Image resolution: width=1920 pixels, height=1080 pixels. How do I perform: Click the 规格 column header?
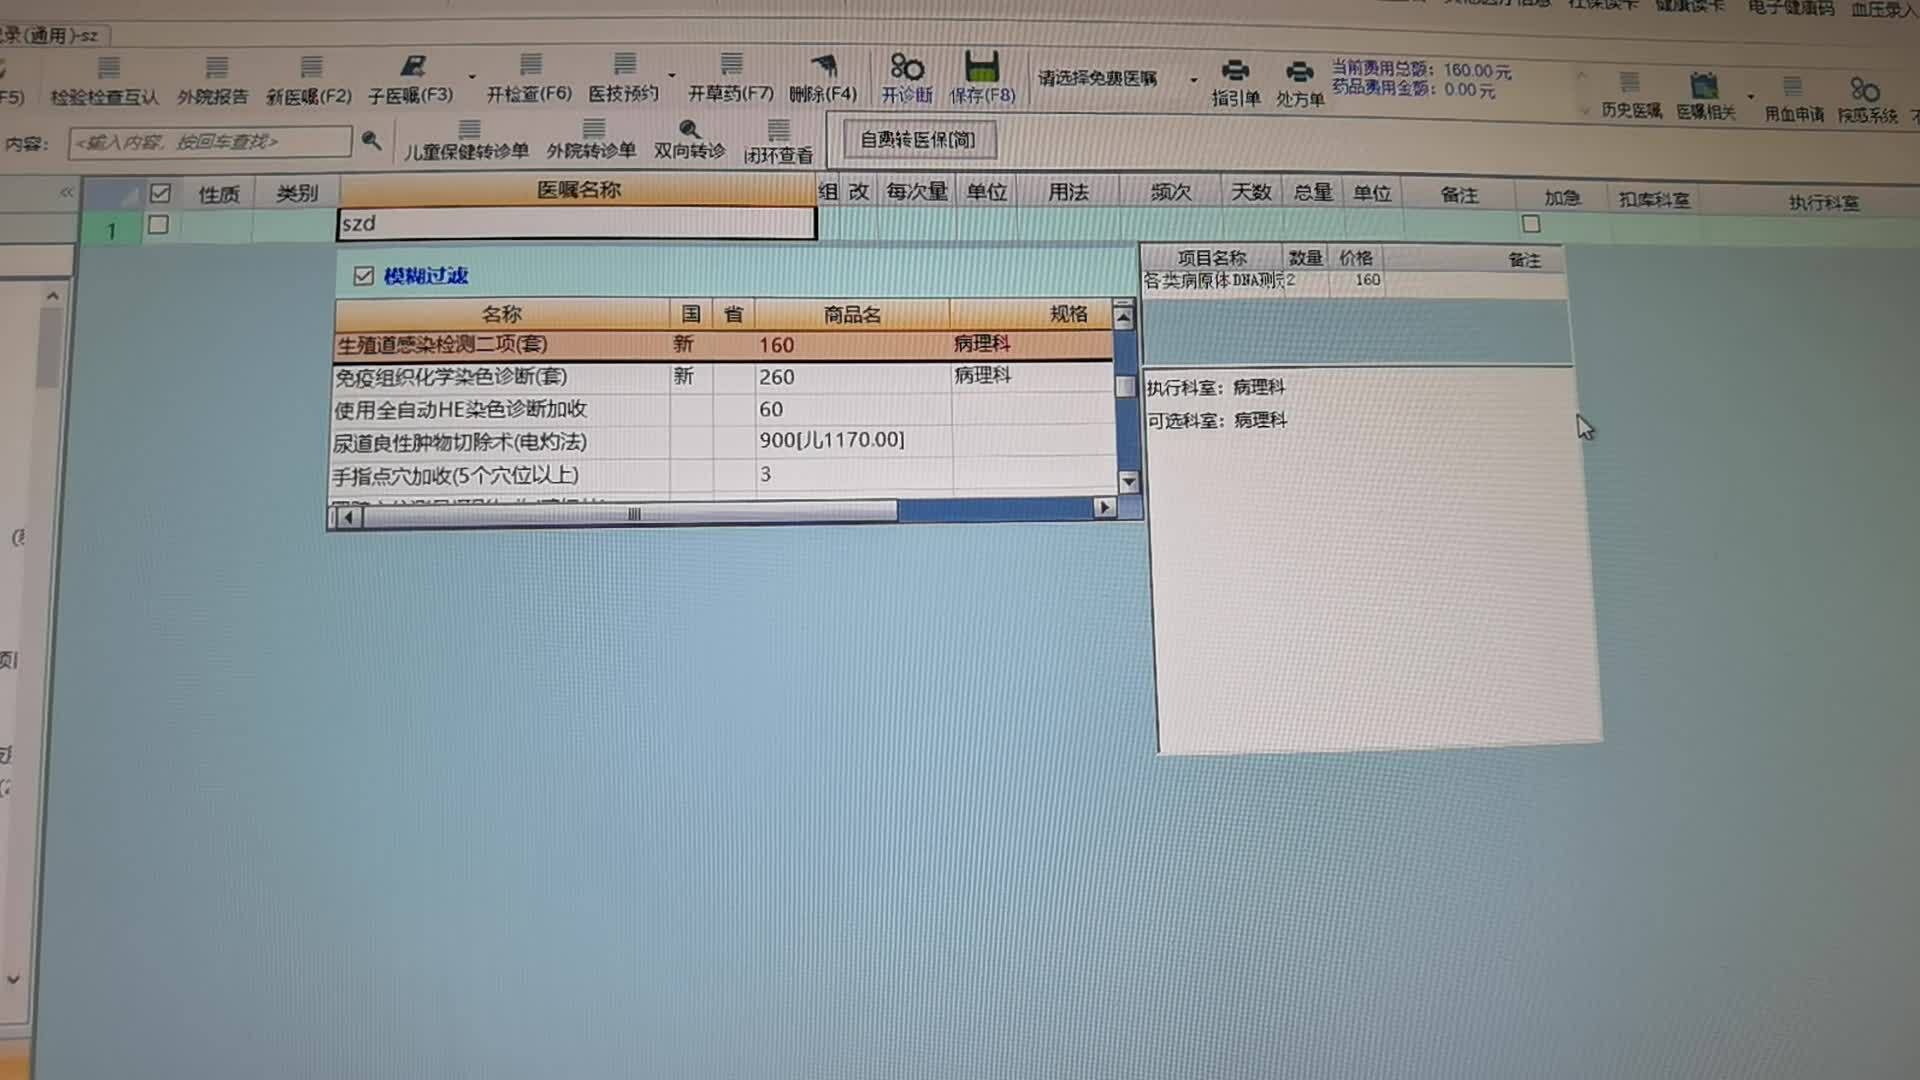1030,315
